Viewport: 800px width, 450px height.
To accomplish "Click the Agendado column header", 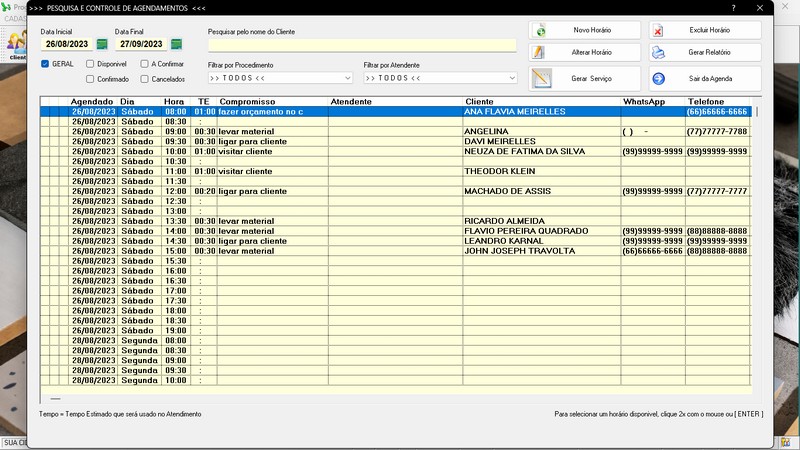I will (x=92, y=102).
